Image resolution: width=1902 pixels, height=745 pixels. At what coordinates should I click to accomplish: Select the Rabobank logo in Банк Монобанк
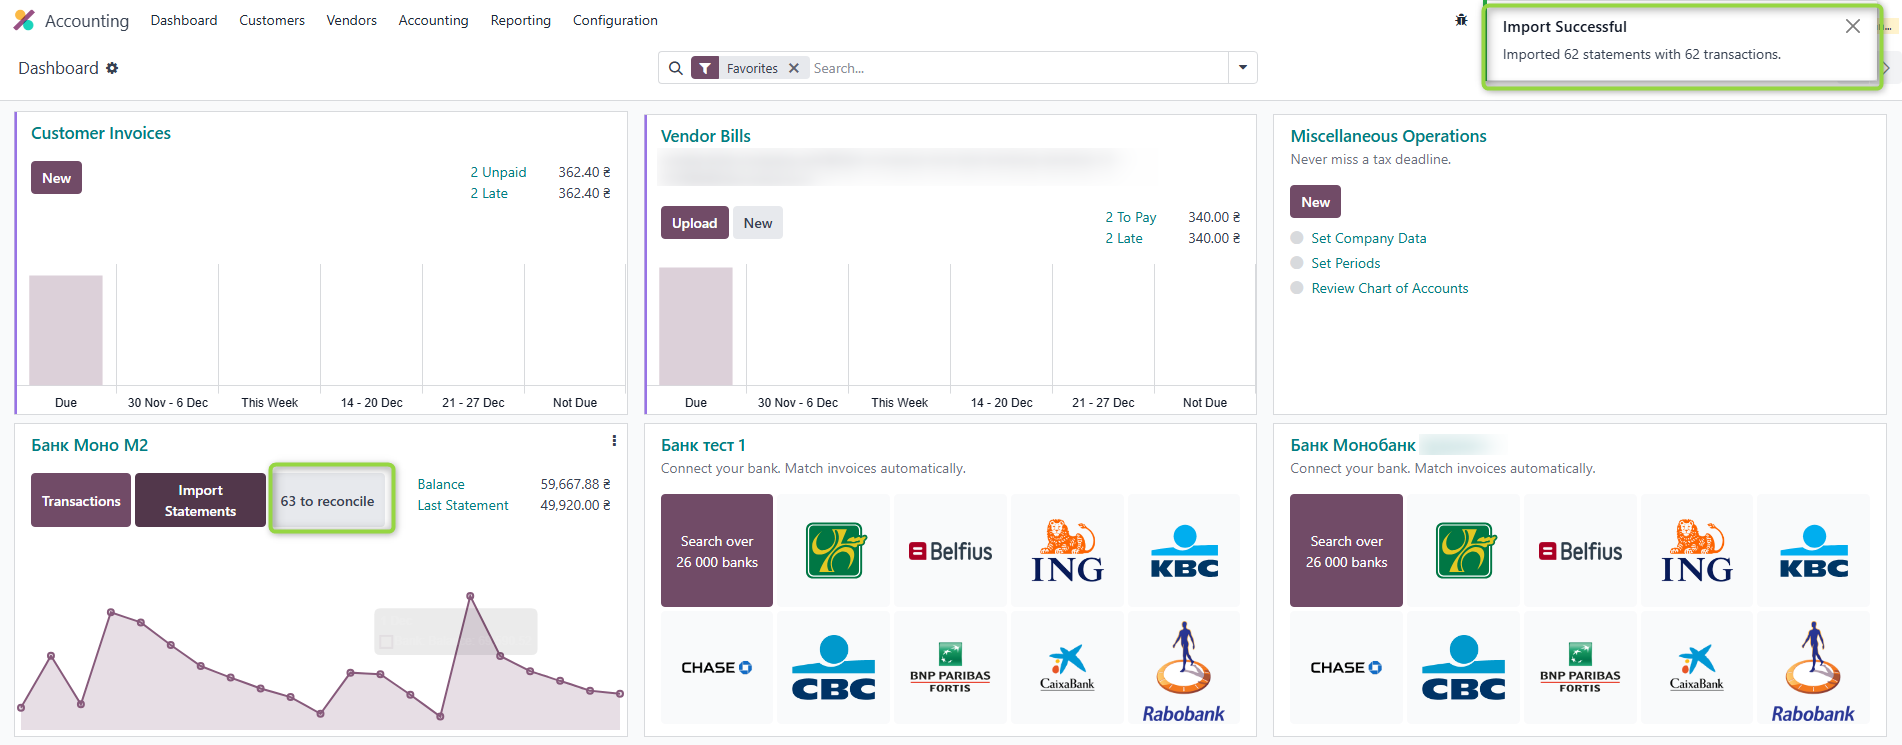pyautogui.click(x=1813, y=668)
